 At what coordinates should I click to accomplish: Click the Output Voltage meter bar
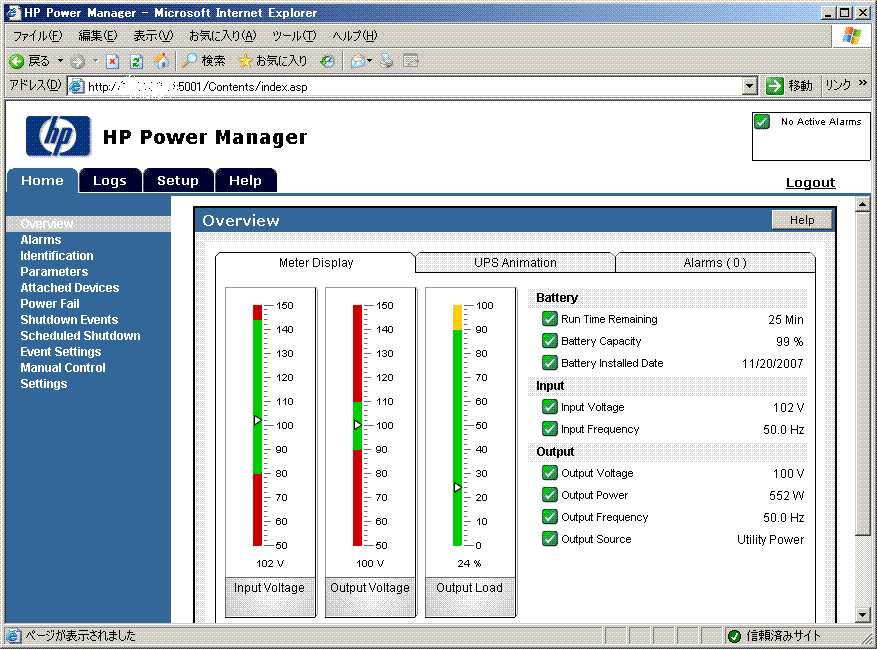point(357,425)
